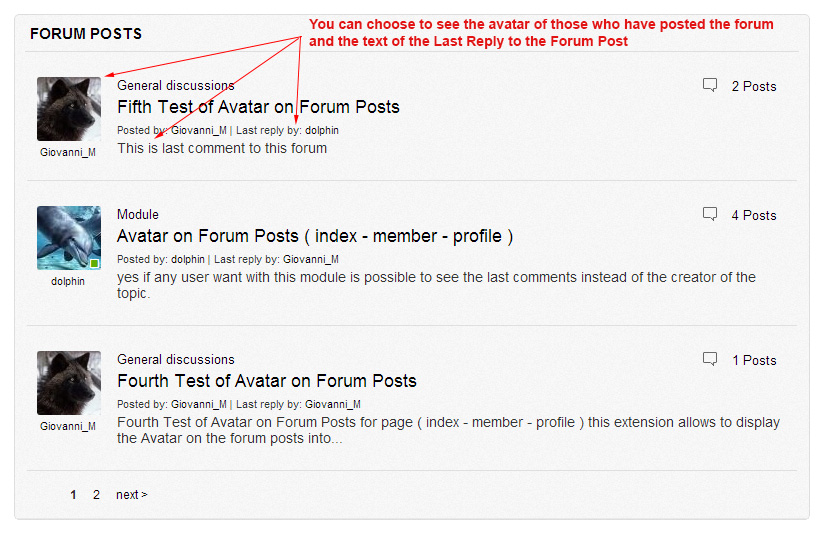Click dolphin in Fifth Test last reply by
The image size is (822, 533).
pos(322,130)
